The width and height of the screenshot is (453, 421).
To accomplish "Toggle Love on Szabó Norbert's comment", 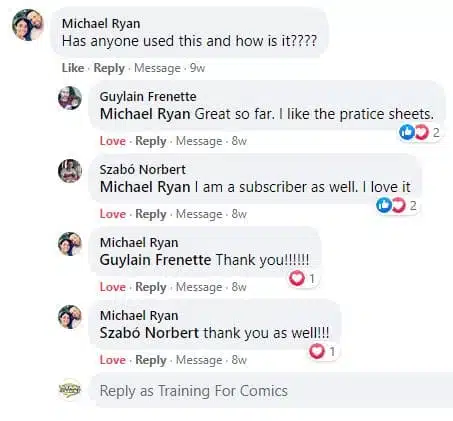I will pos(113,214).
